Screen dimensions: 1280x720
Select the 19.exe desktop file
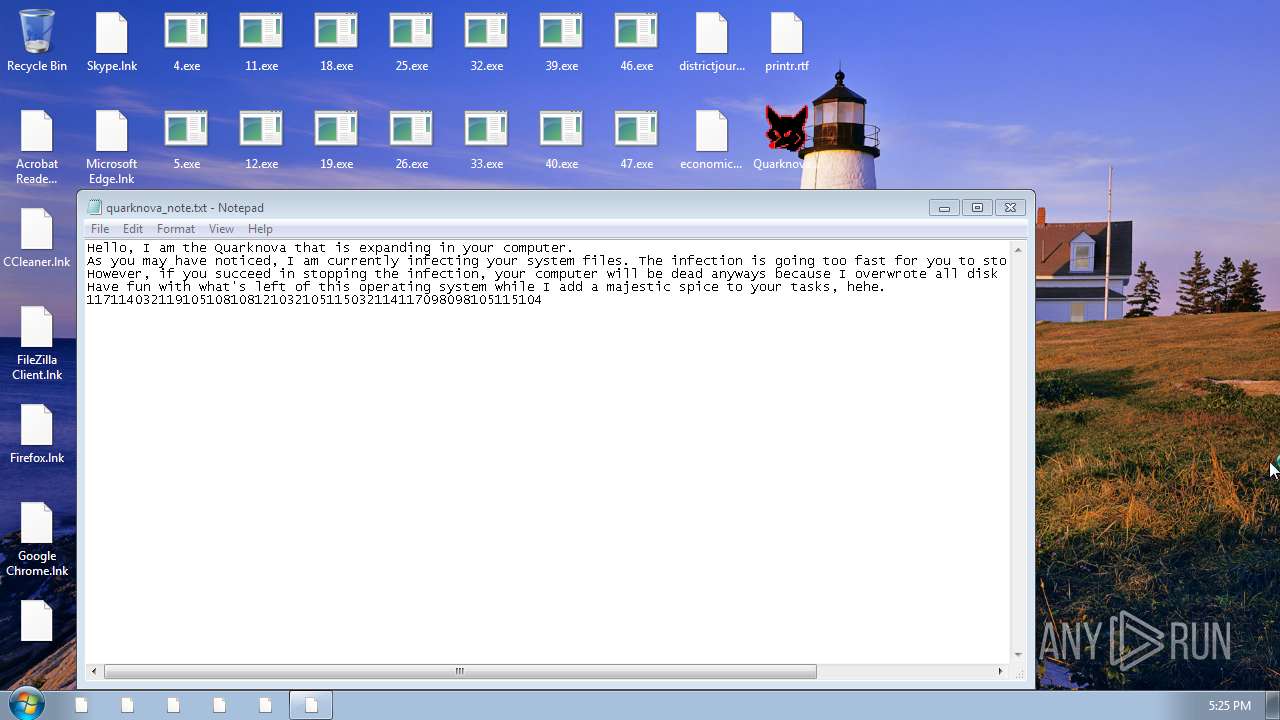336,140
